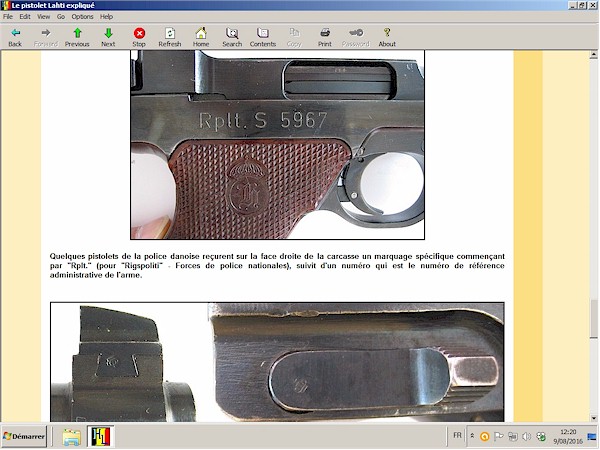This screenshot has width=600, height=450.
Task: Open the volume speaker tray icon
Action: pyautogui.click(x=527, y=436)
